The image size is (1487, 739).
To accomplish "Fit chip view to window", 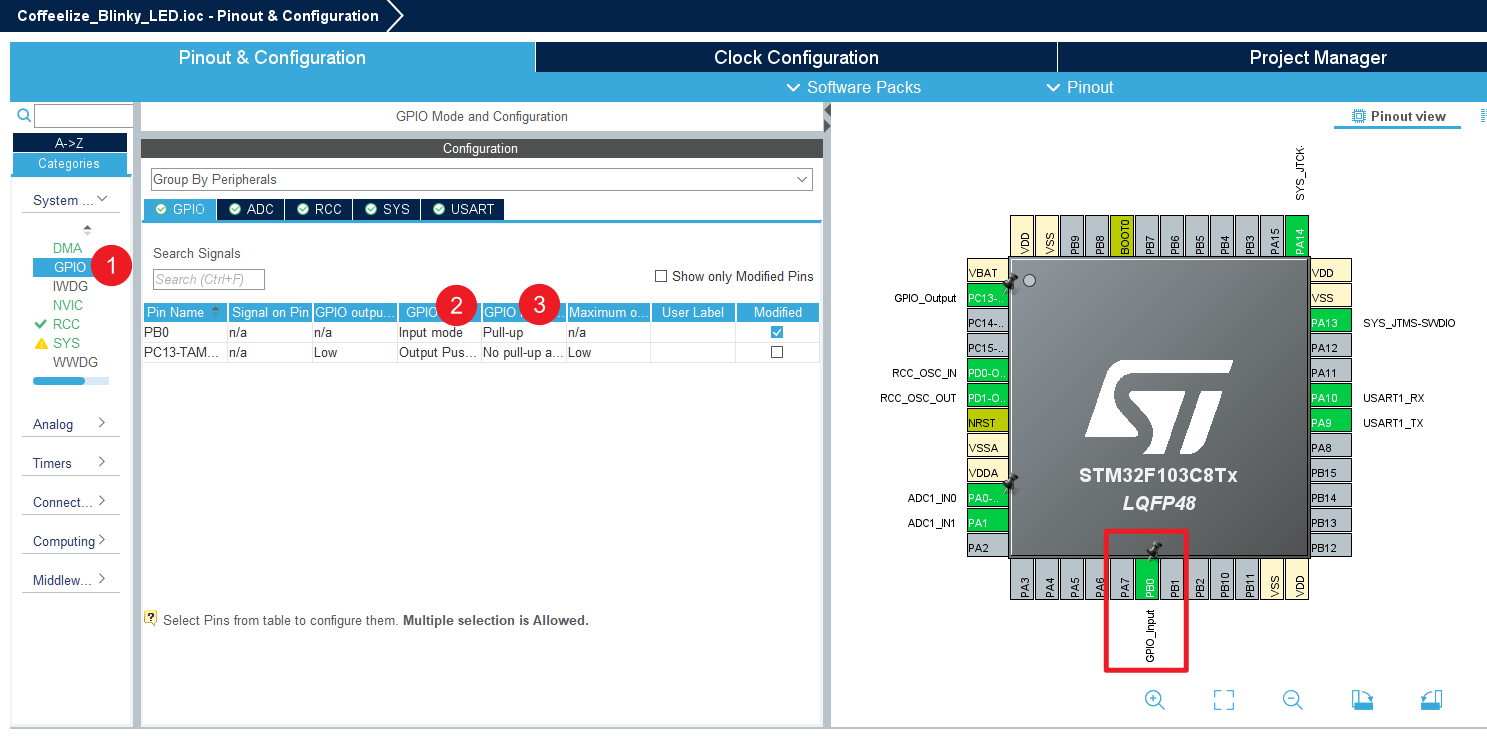I will (x=1223, y=700).
